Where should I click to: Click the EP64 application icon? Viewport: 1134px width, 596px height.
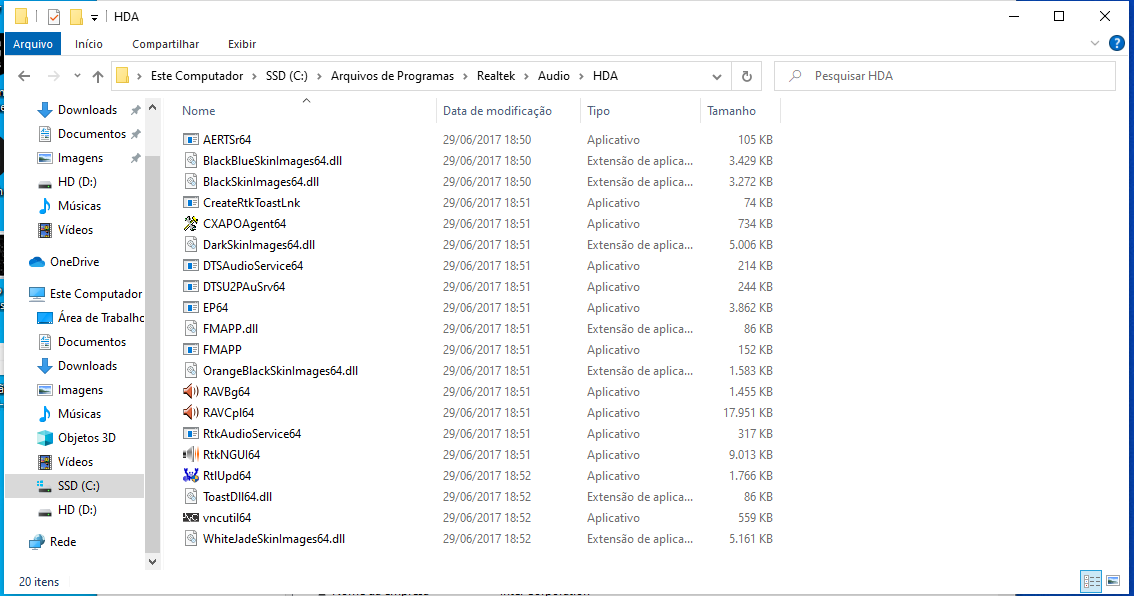(190, 307)
